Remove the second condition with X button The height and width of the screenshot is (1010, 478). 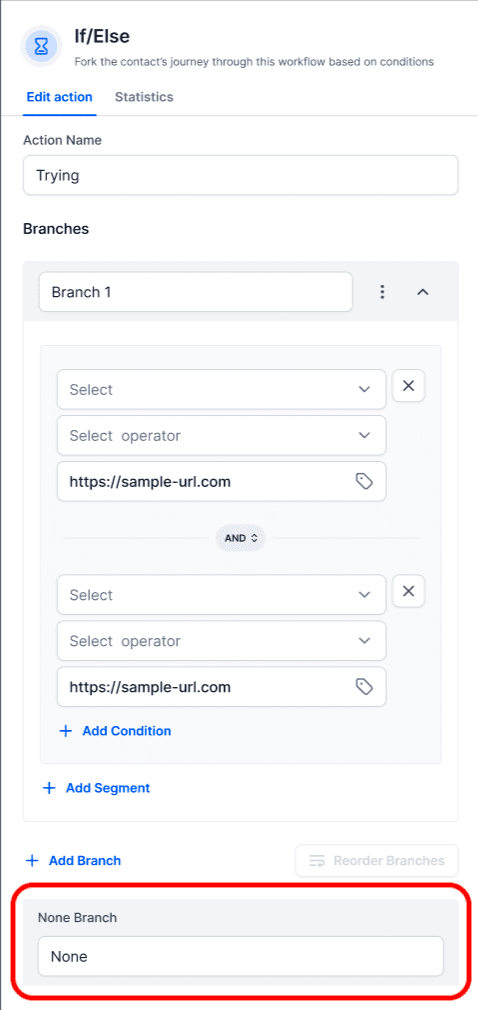pyautogui.click(x=408, y=591)
